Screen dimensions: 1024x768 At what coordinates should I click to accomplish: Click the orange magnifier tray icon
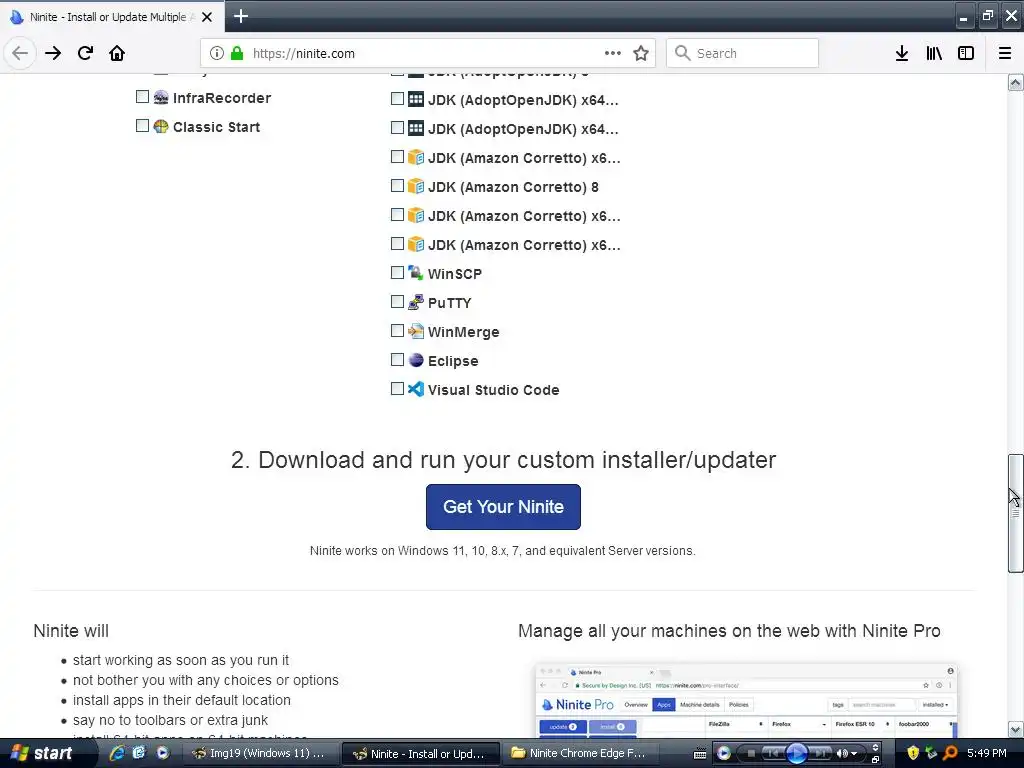(x=950, y=753)
